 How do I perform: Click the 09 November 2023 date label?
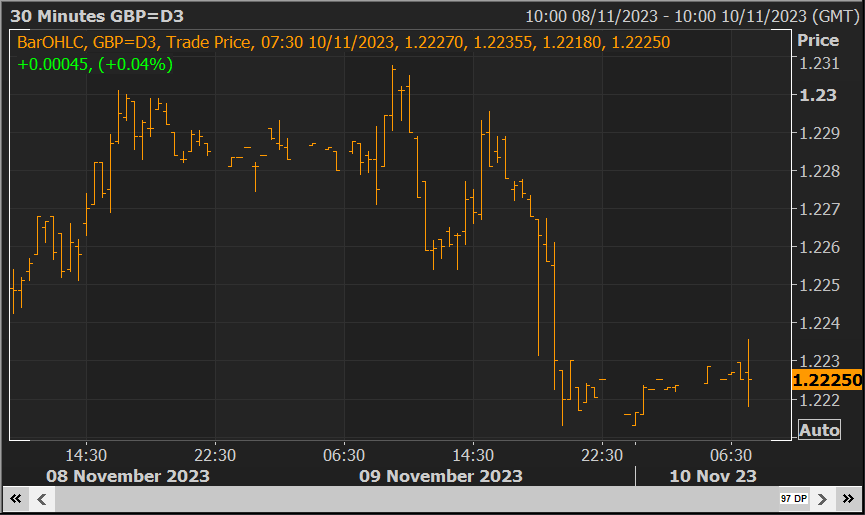[441, 476]
